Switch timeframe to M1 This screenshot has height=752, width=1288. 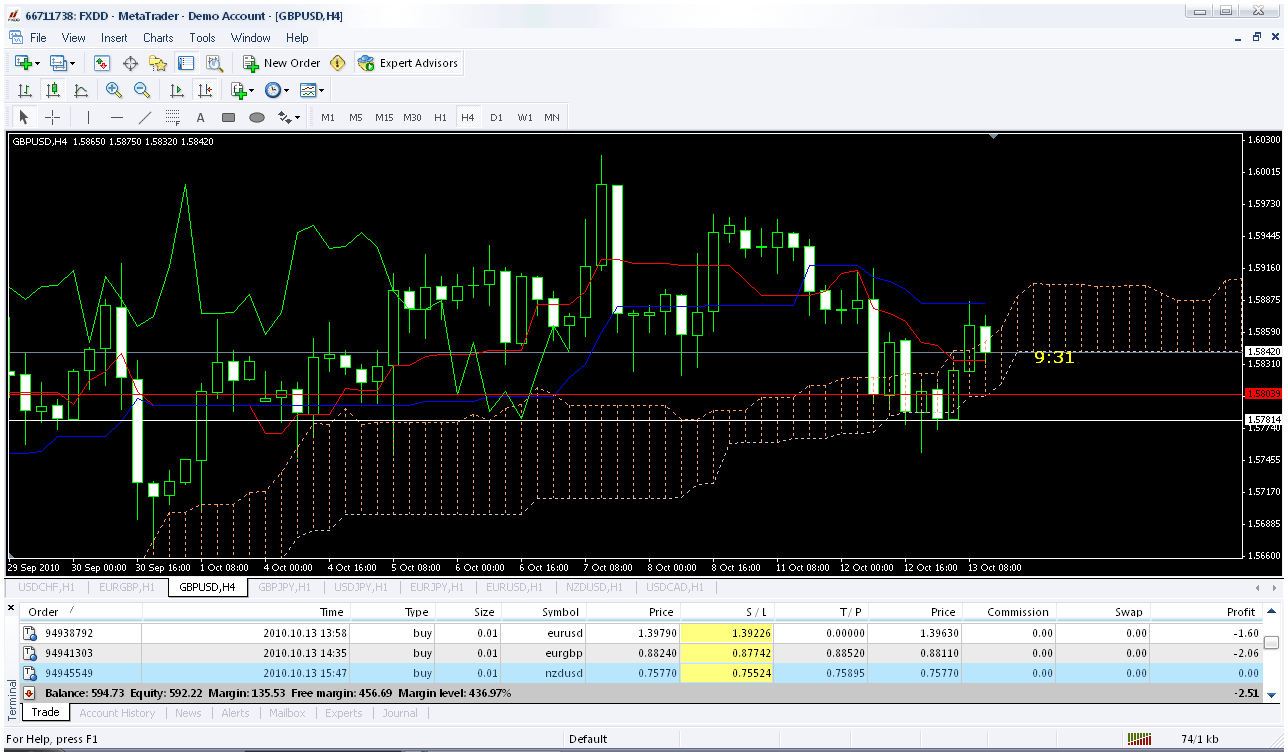click(328, 117)
